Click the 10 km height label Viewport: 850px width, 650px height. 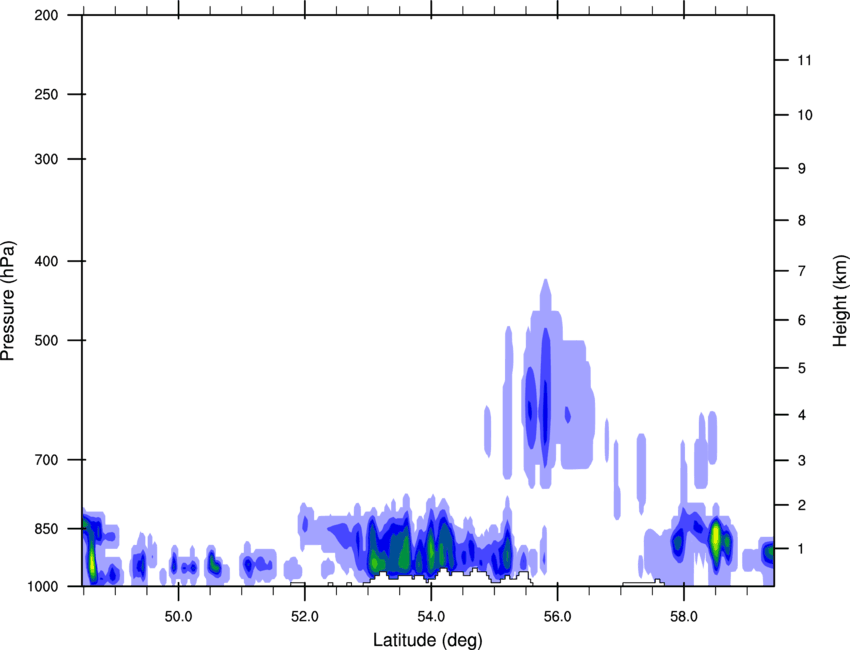point(805,115)
